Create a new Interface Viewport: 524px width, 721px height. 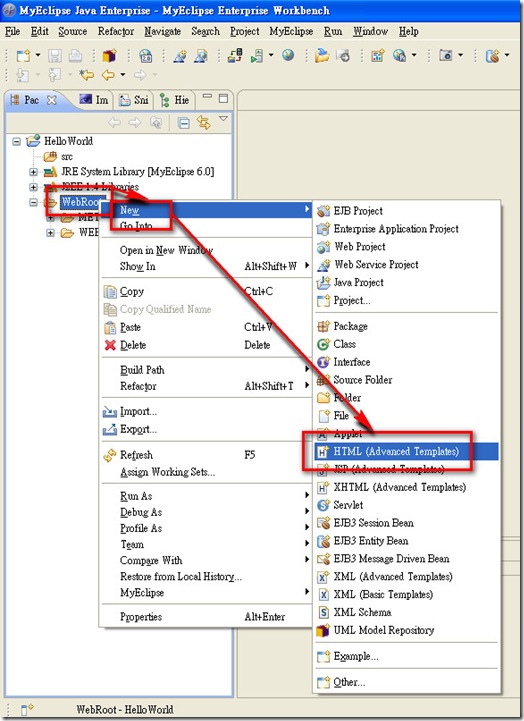(x=406, y=362)
